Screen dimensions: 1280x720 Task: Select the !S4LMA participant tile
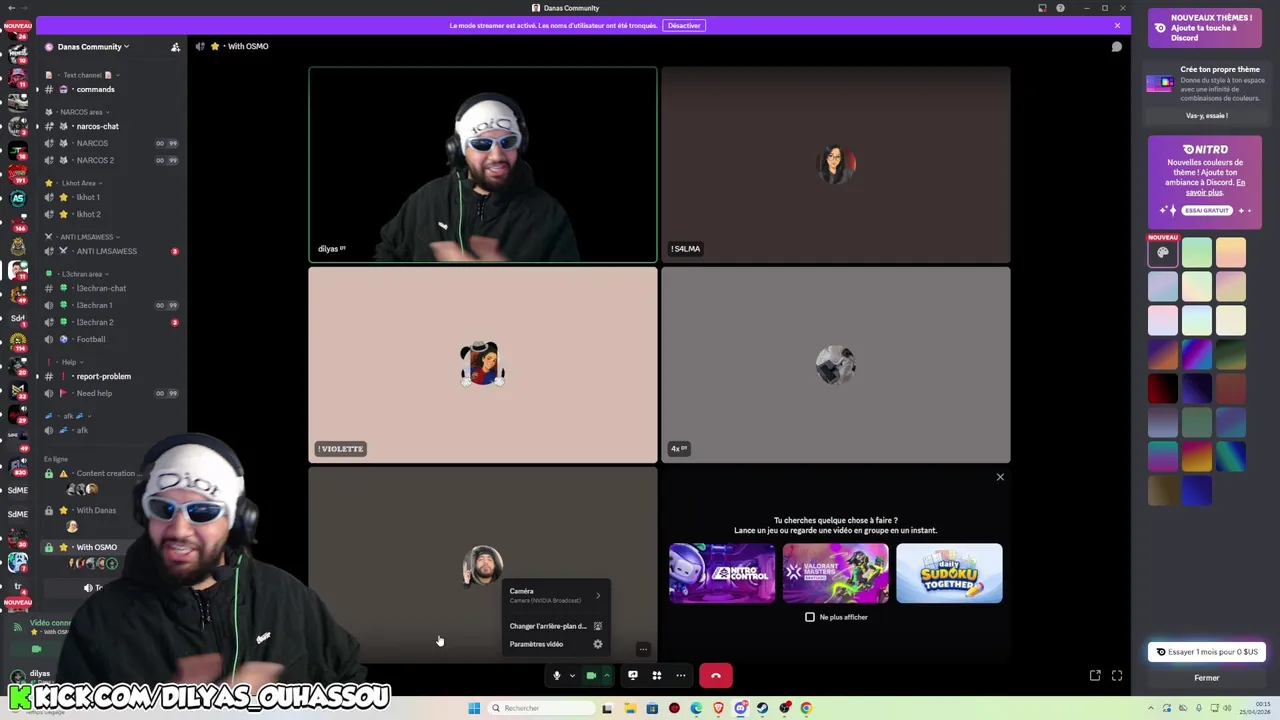[x=836, y=165]
